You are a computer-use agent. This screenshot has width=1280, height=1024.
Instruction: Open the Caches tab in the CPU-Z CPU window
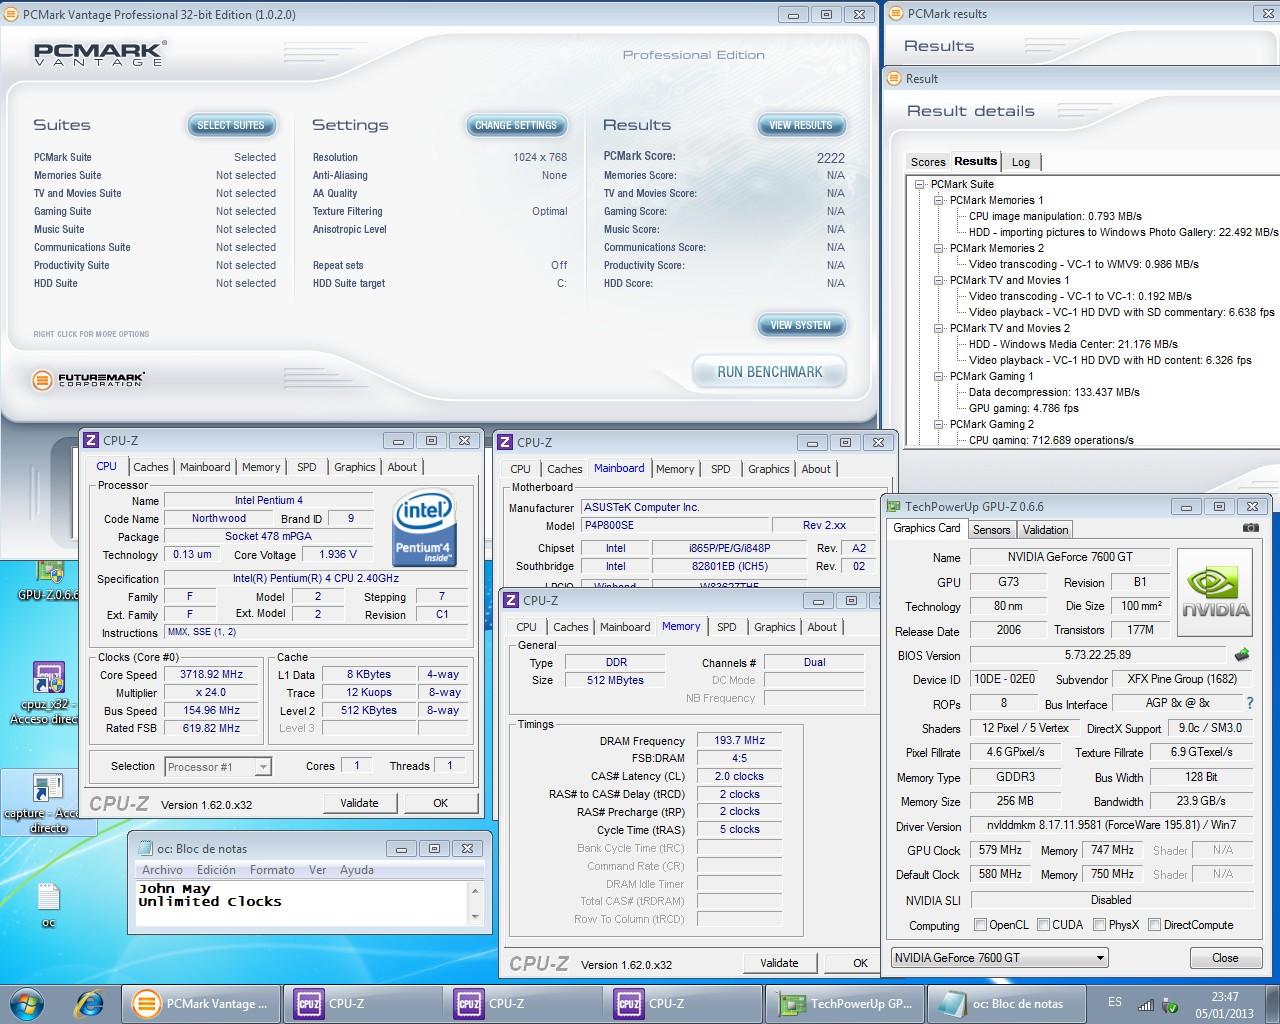151,467
